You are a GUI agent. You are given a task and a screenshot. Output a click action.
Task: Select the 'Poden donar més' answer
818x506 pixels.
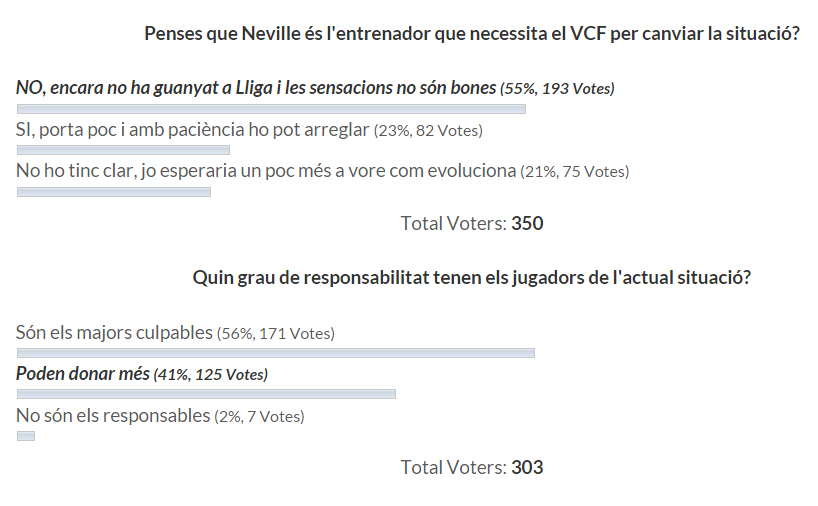click(83, 374)
